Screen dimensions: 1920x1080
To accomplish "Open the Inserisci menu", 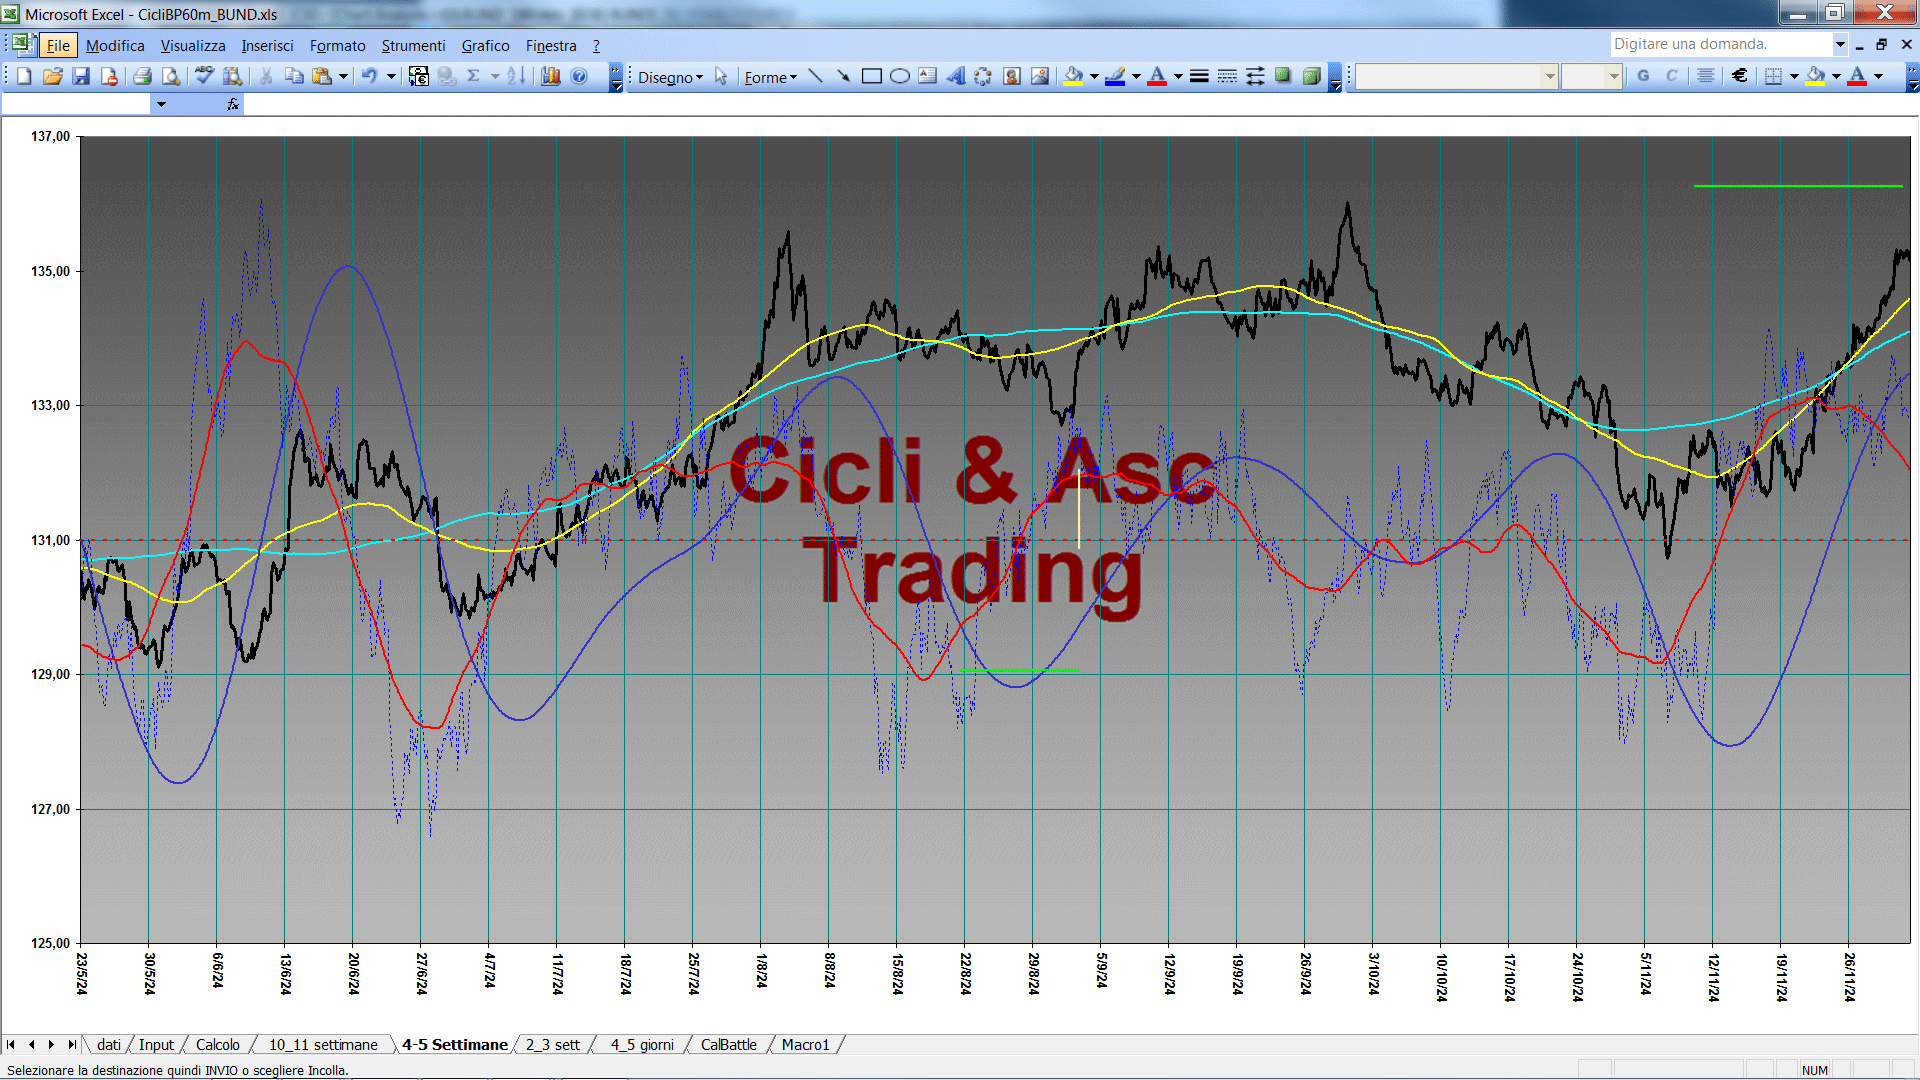I will coord(267,45).
